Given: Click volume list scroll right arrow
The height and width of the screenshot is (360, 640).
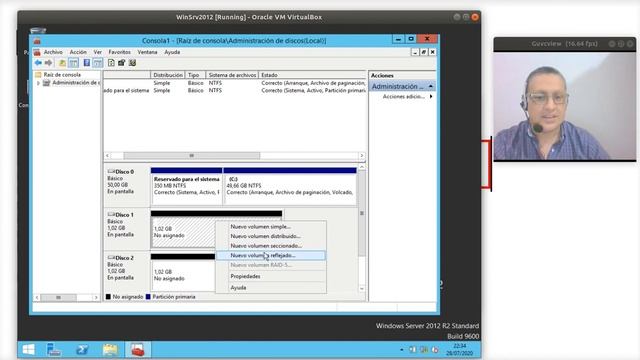Looking at the screenshot, I should tap(362, 156).
